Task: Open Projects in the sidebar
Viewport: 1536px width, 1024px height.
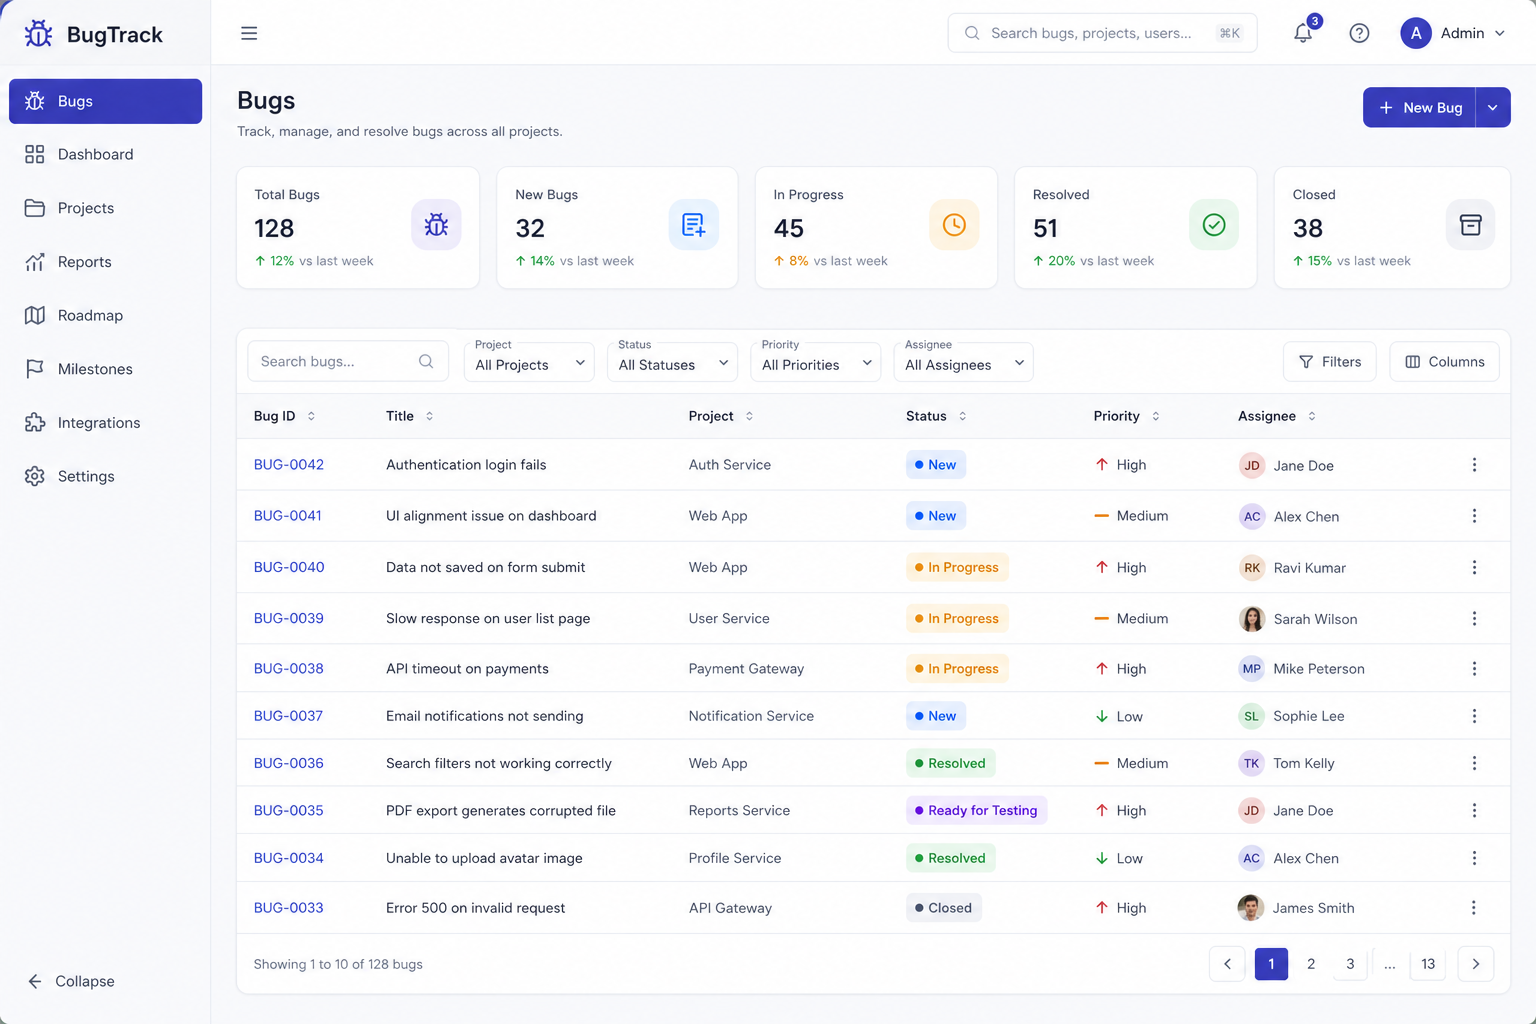Action: click(x=105, y=208)
